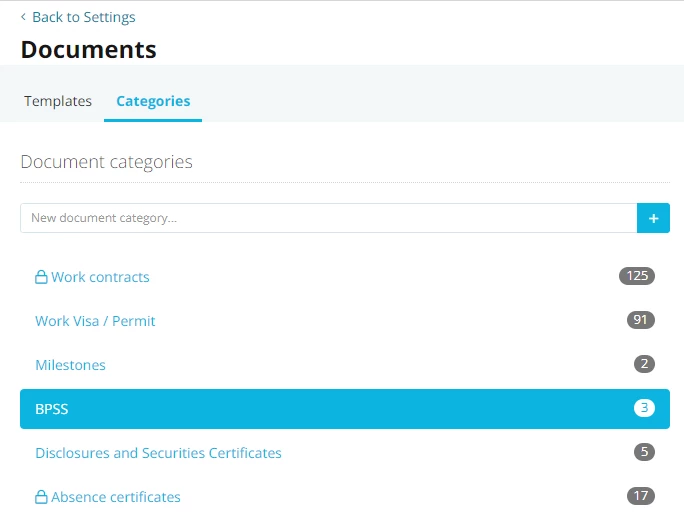Select the Categories tab
Screen dimensions: 684x518
[153, 101]
